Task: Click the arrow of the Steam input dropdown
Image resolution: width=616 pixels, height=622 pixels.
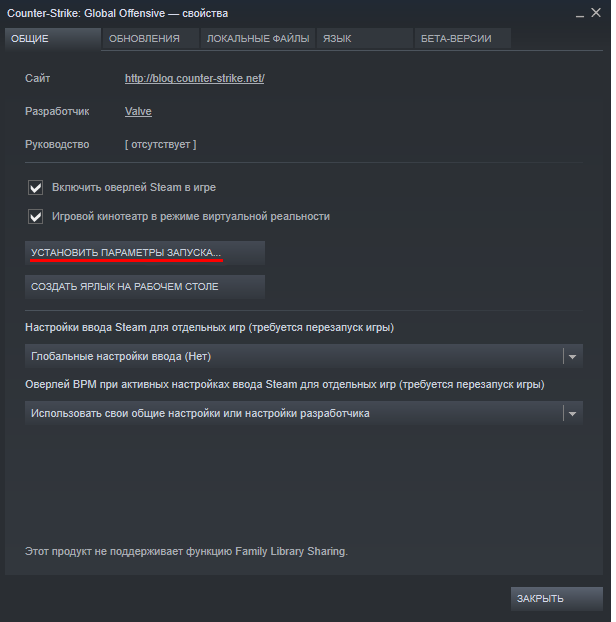Action: (572, 356)
